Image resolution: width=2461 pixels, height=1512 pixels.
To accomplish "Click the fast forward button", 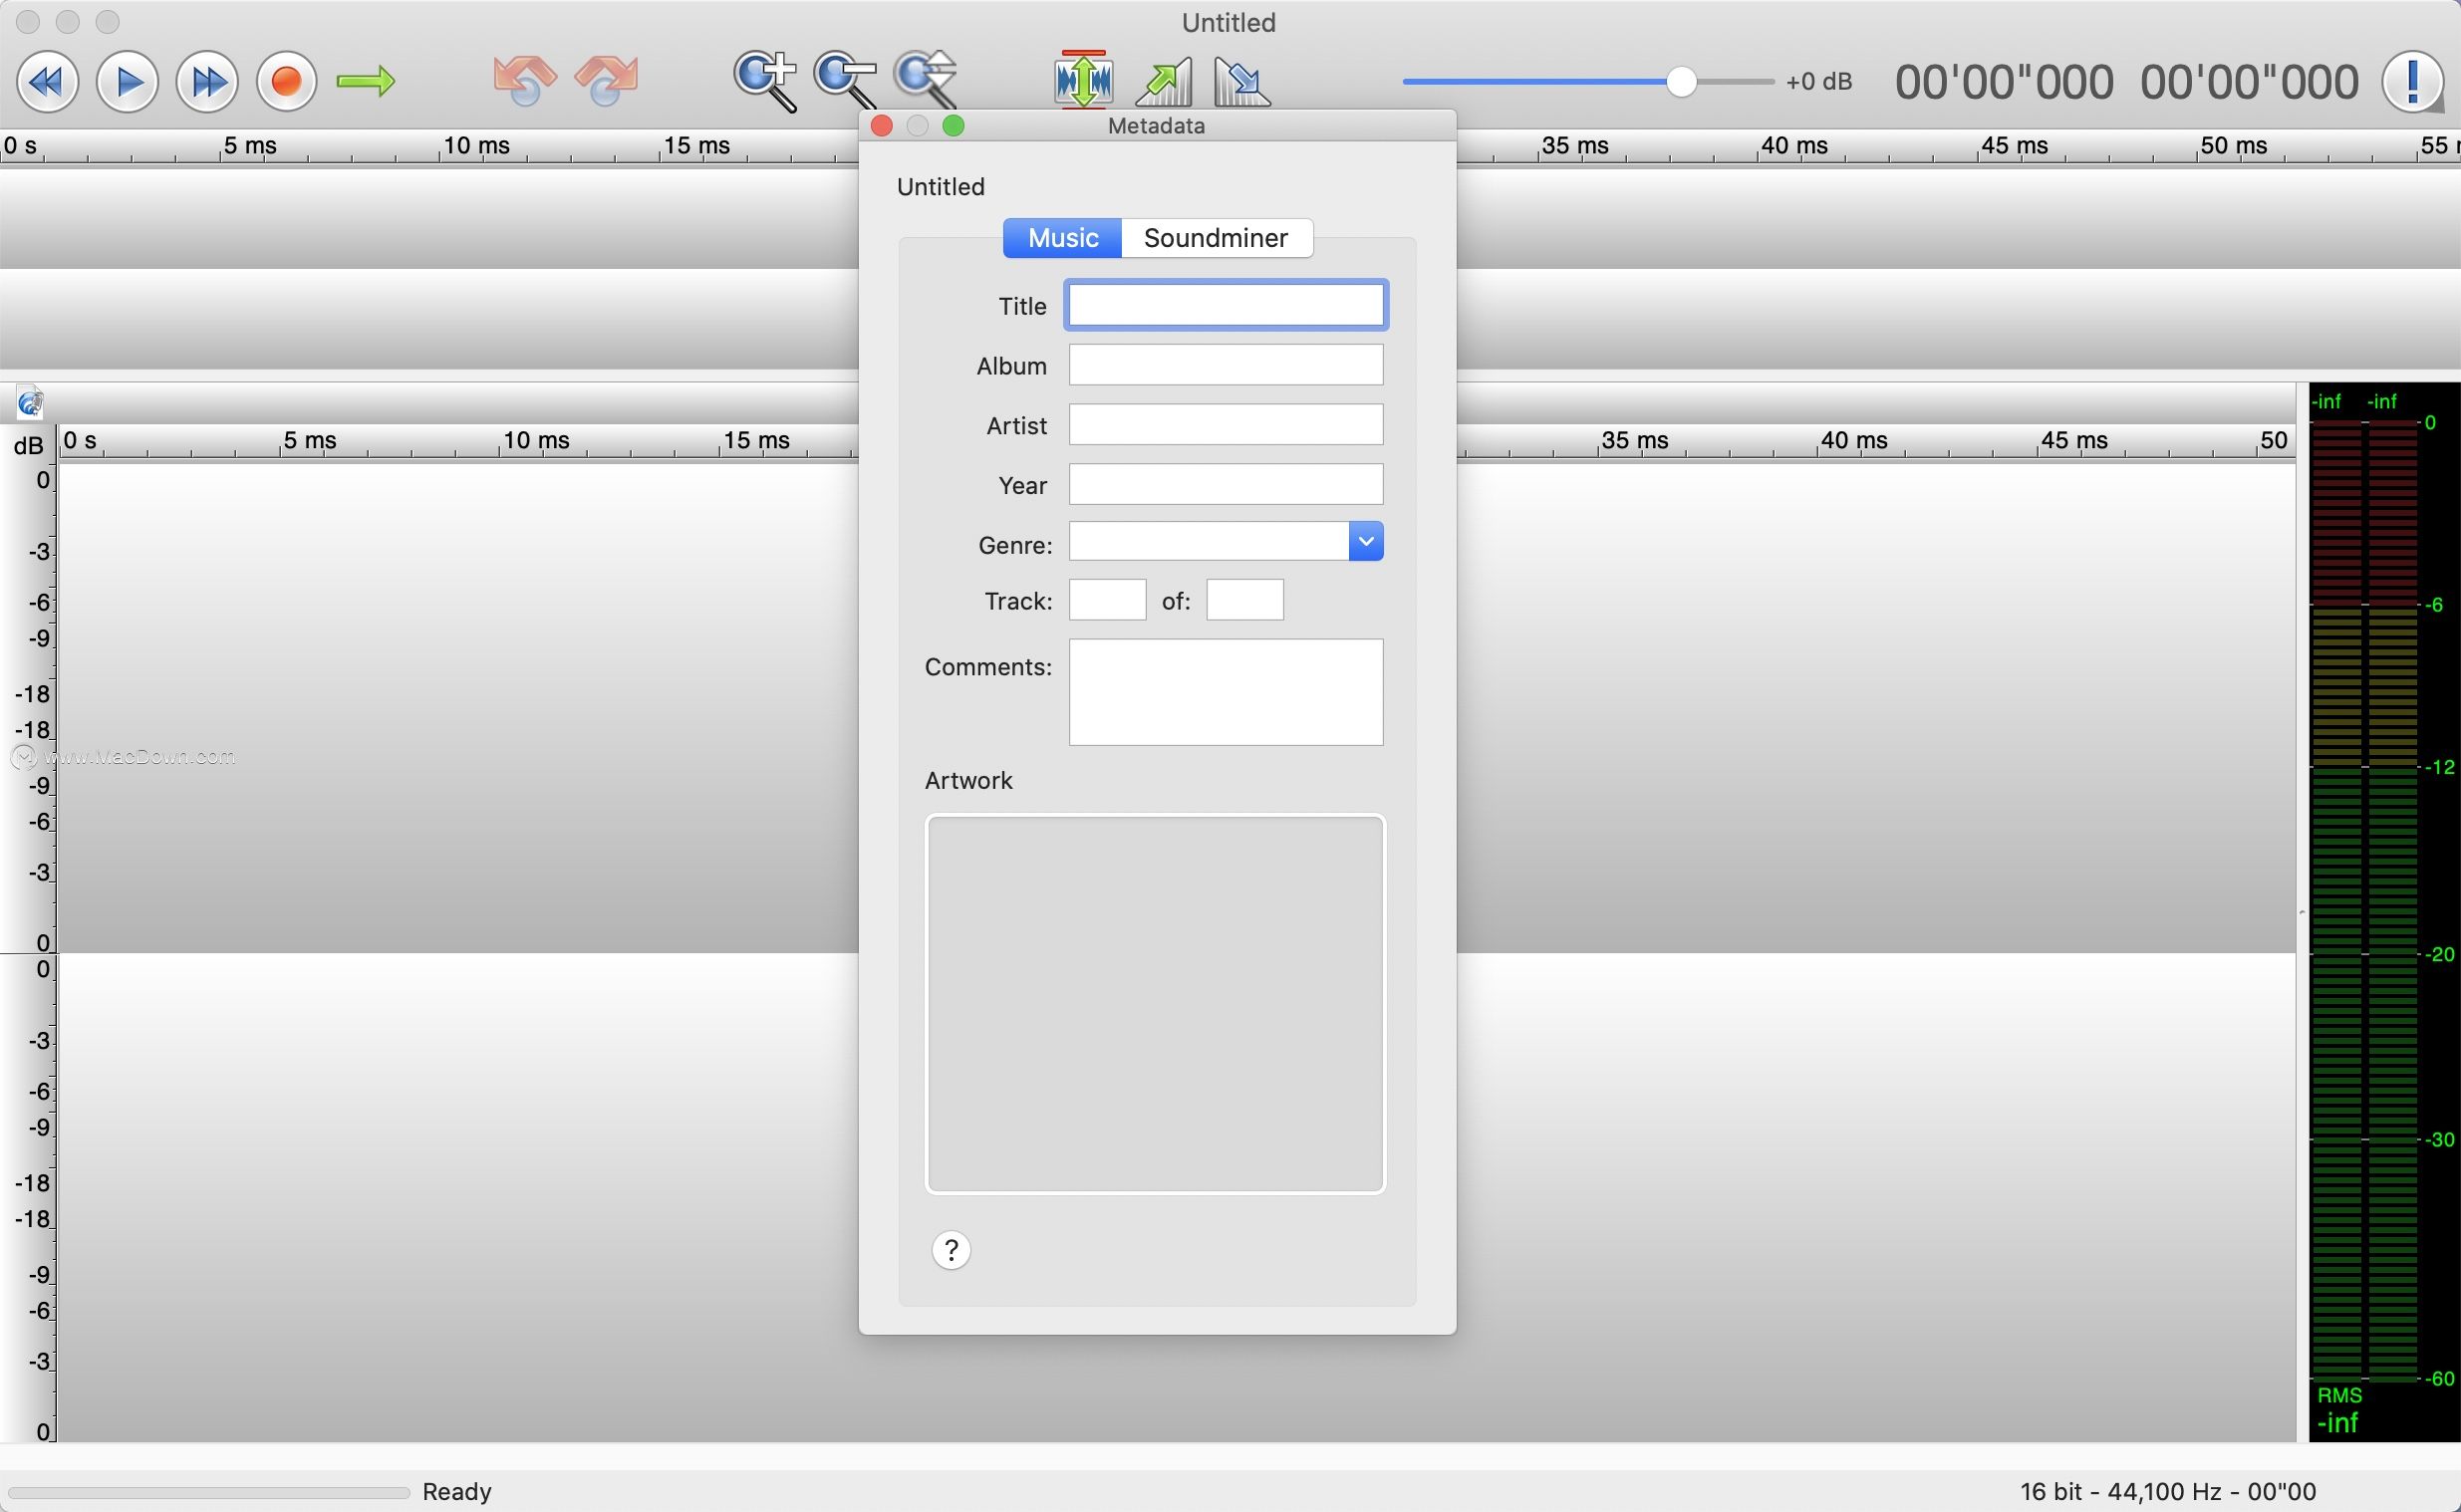I will pos(207,81).
